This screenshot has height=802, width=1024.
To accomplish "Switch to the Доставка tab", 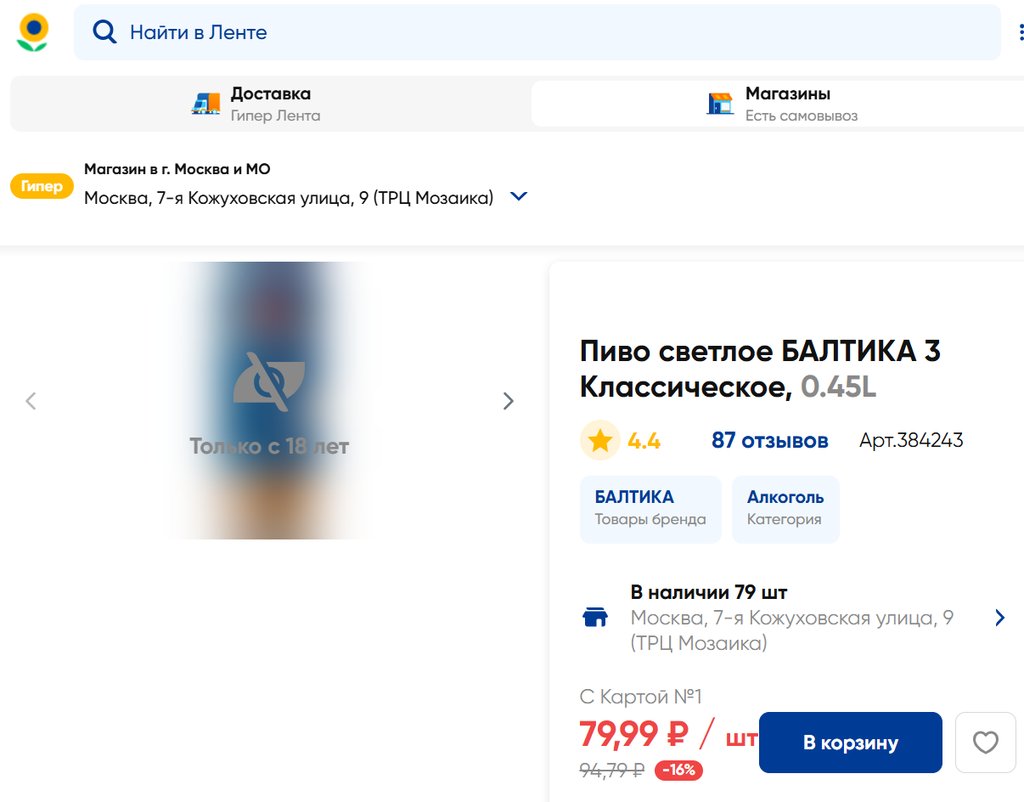I will point(270,103).
